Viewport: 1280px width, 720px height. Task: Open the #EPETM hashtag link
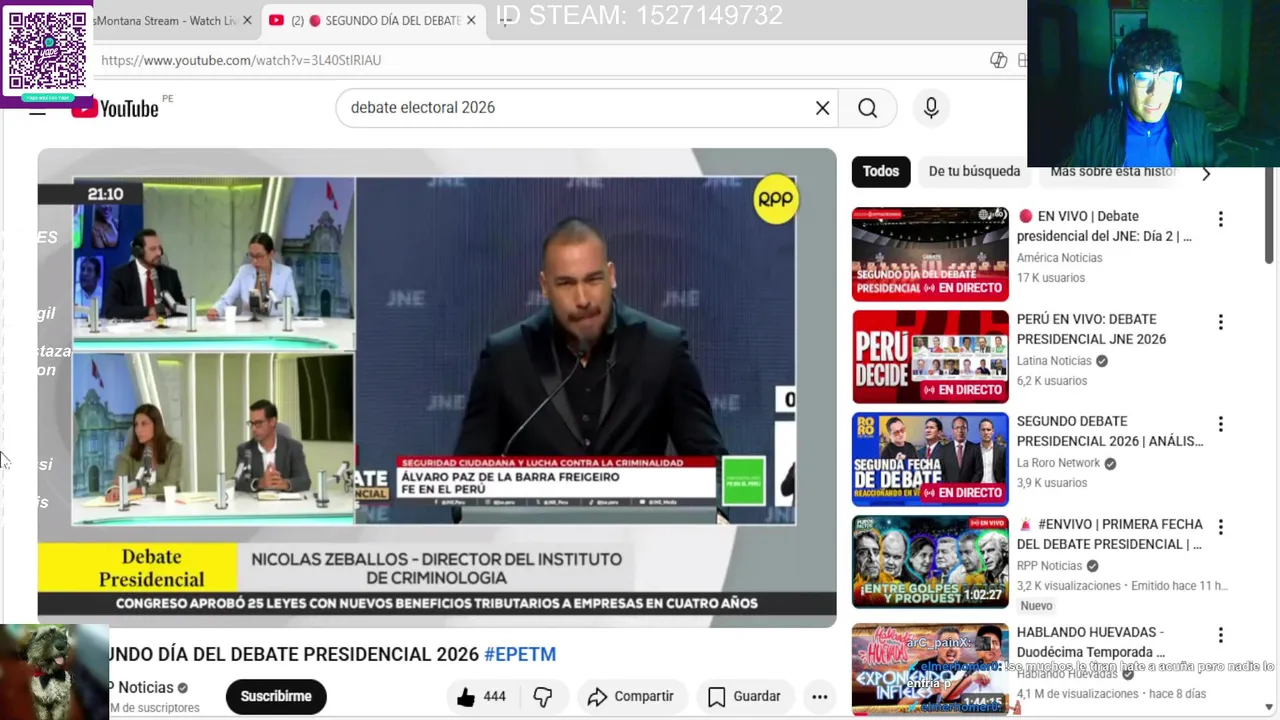click(x=520, y=654)
